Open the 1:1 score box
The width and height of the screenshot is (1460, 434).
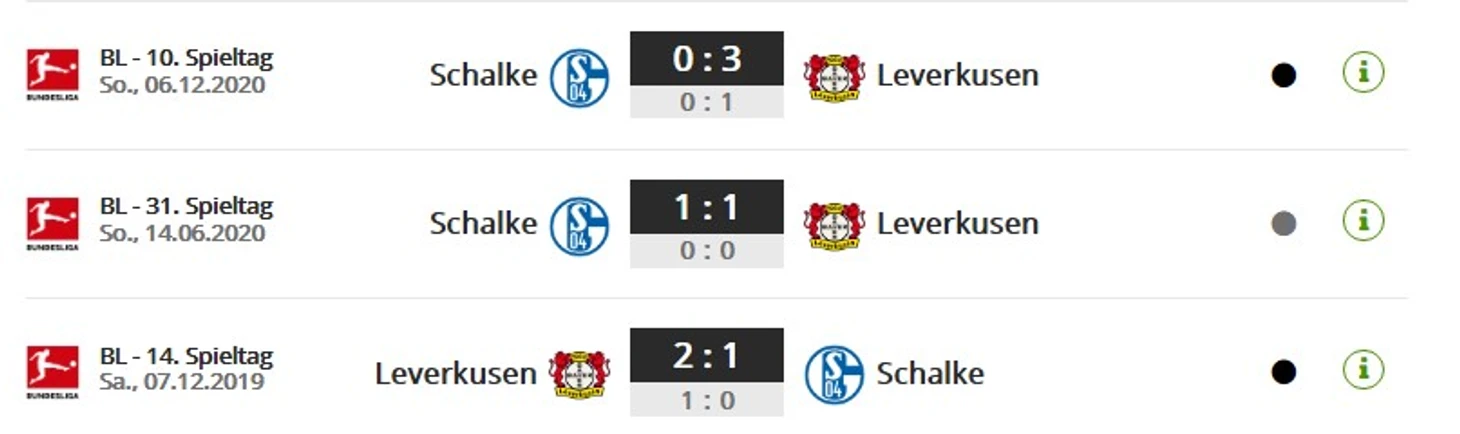pyautogui.click(x=707, y=223)
